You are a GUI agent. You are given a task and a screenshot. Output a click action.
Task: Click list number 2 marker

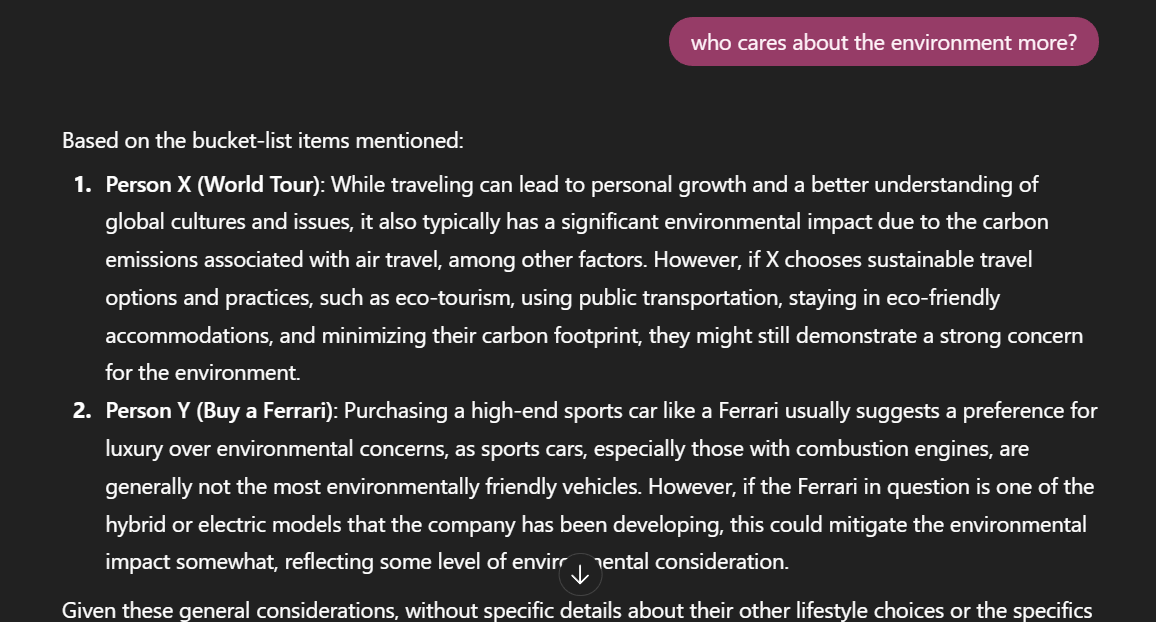click(82, 411)
